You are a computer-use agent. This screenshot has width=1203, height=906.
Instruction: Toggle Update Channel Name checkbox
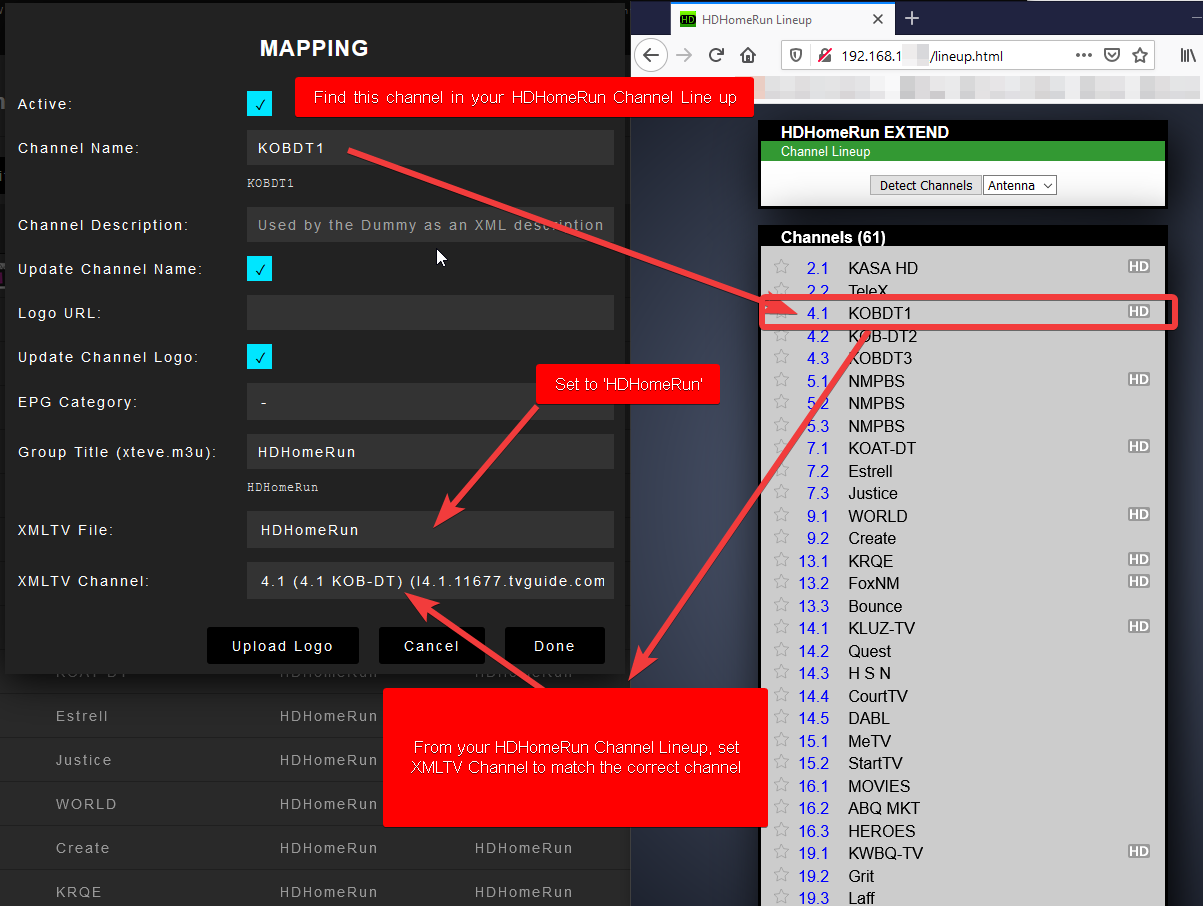259,269
